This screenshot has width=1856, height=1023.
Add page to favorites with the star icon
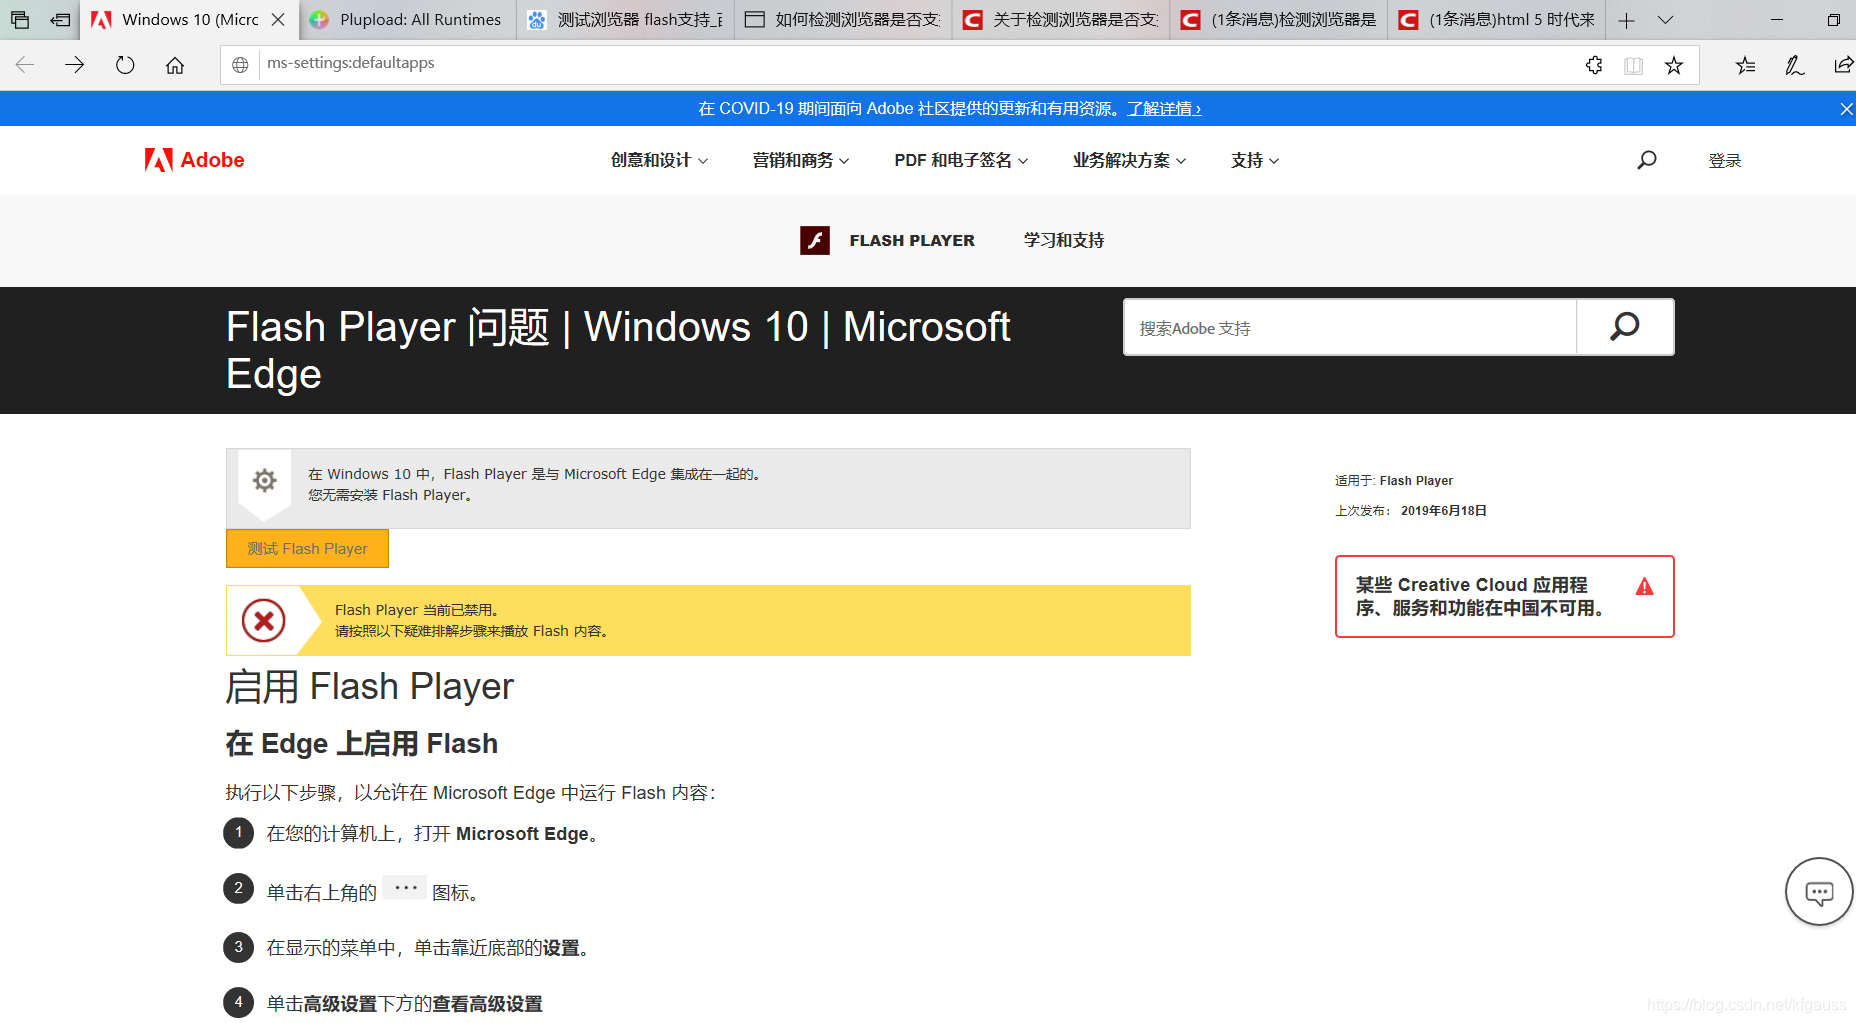1674,64
